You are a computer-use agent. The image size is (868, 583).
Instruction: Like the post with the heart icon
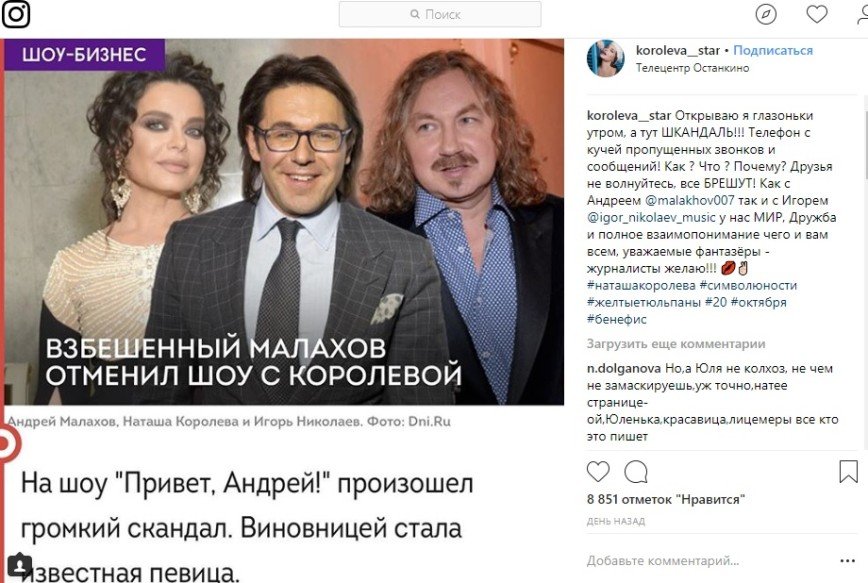coord(598,471)
